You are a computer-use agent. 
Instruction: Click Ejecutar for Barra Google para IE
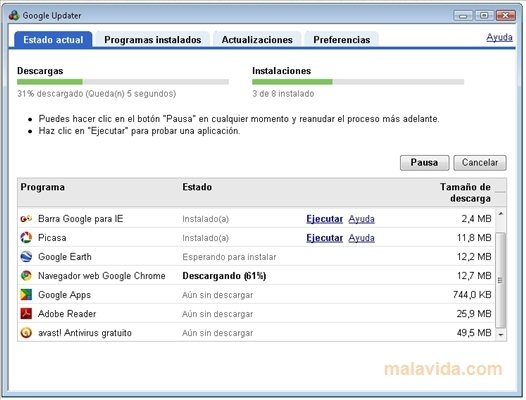click(x=324, y=219)
